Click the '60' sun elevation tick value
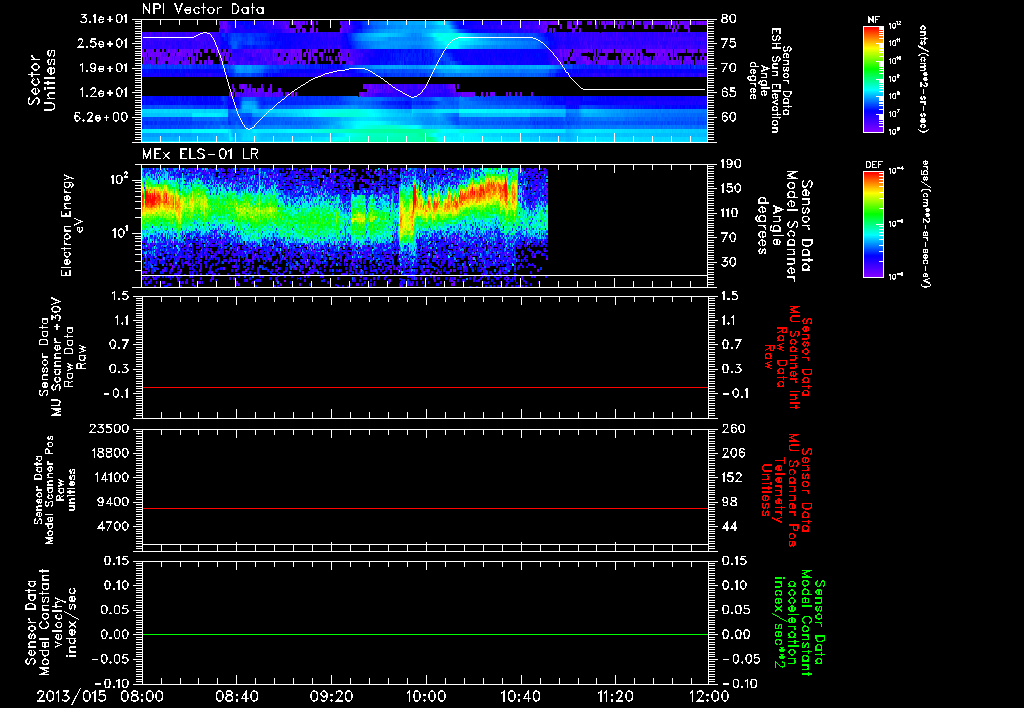The height and width of the screenshot is (708, 1024). coord(728,117)
